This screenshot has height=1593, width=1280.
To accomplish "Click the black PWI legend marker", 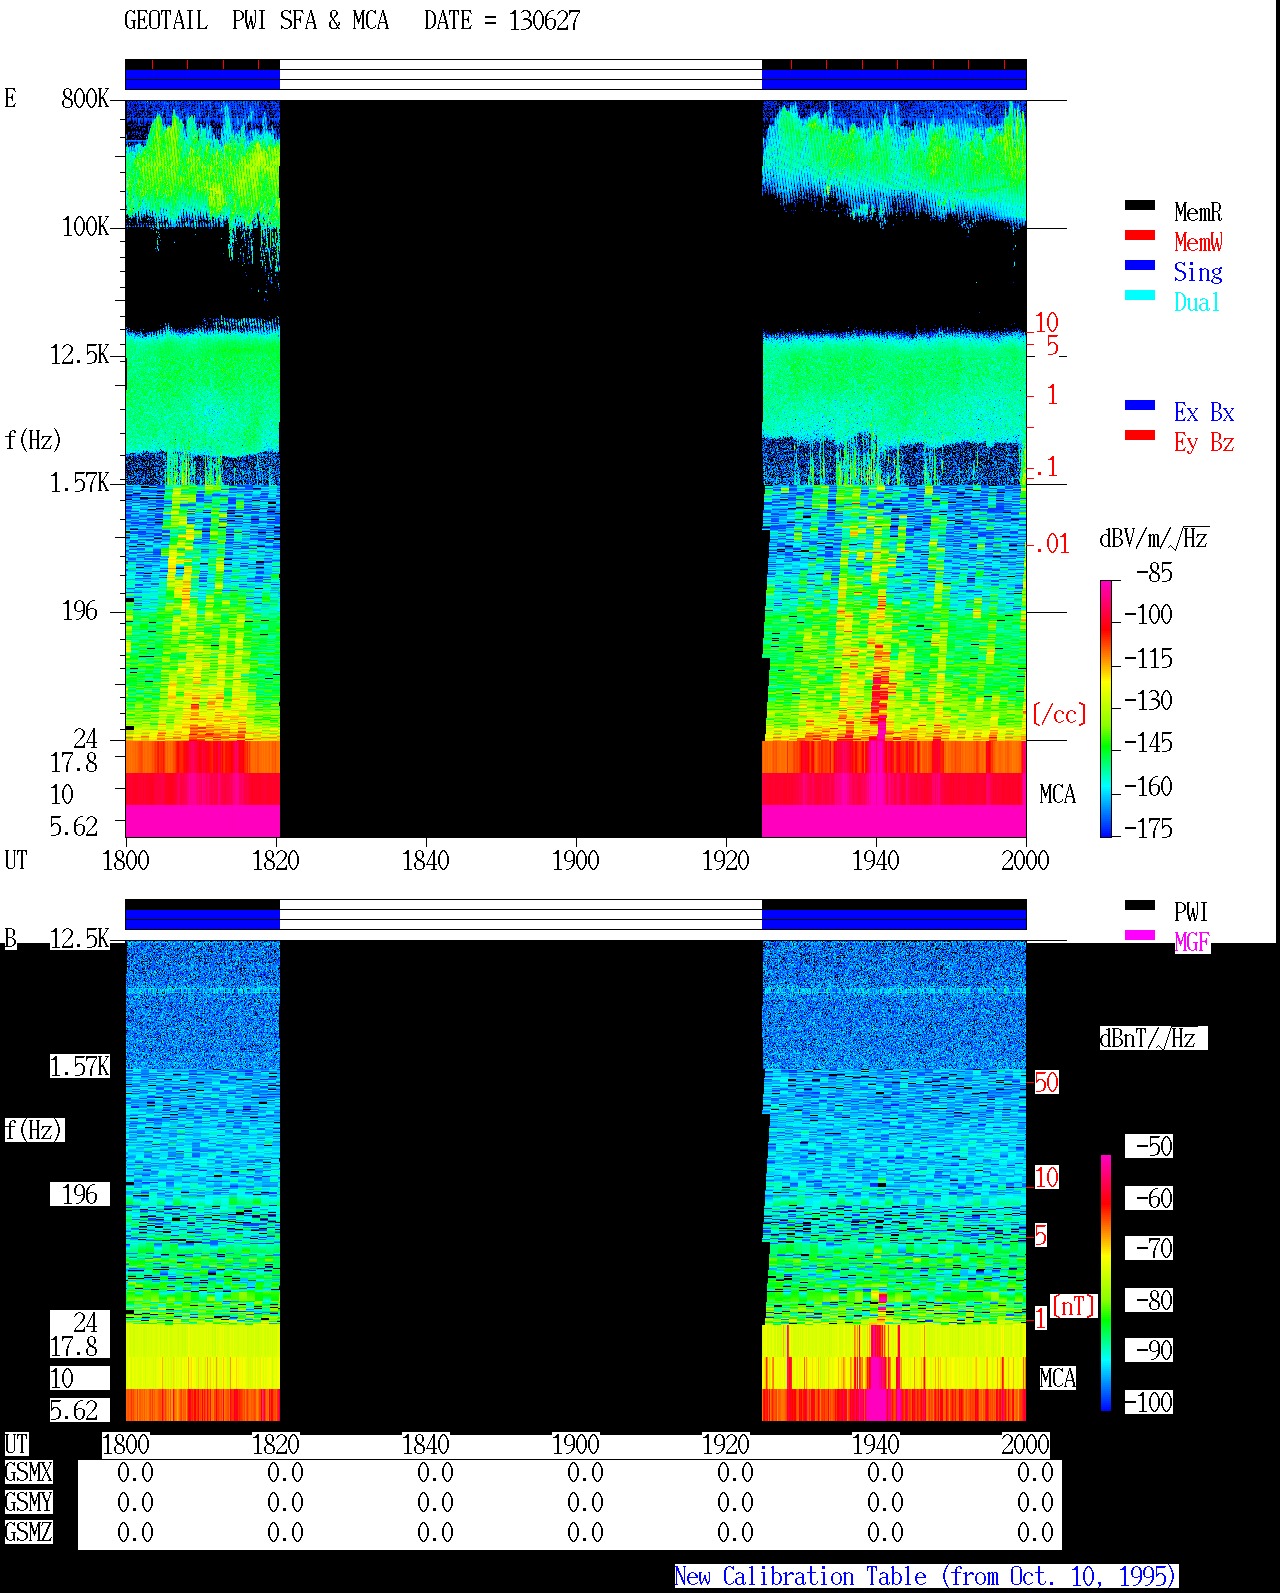I will (1140, 905).
